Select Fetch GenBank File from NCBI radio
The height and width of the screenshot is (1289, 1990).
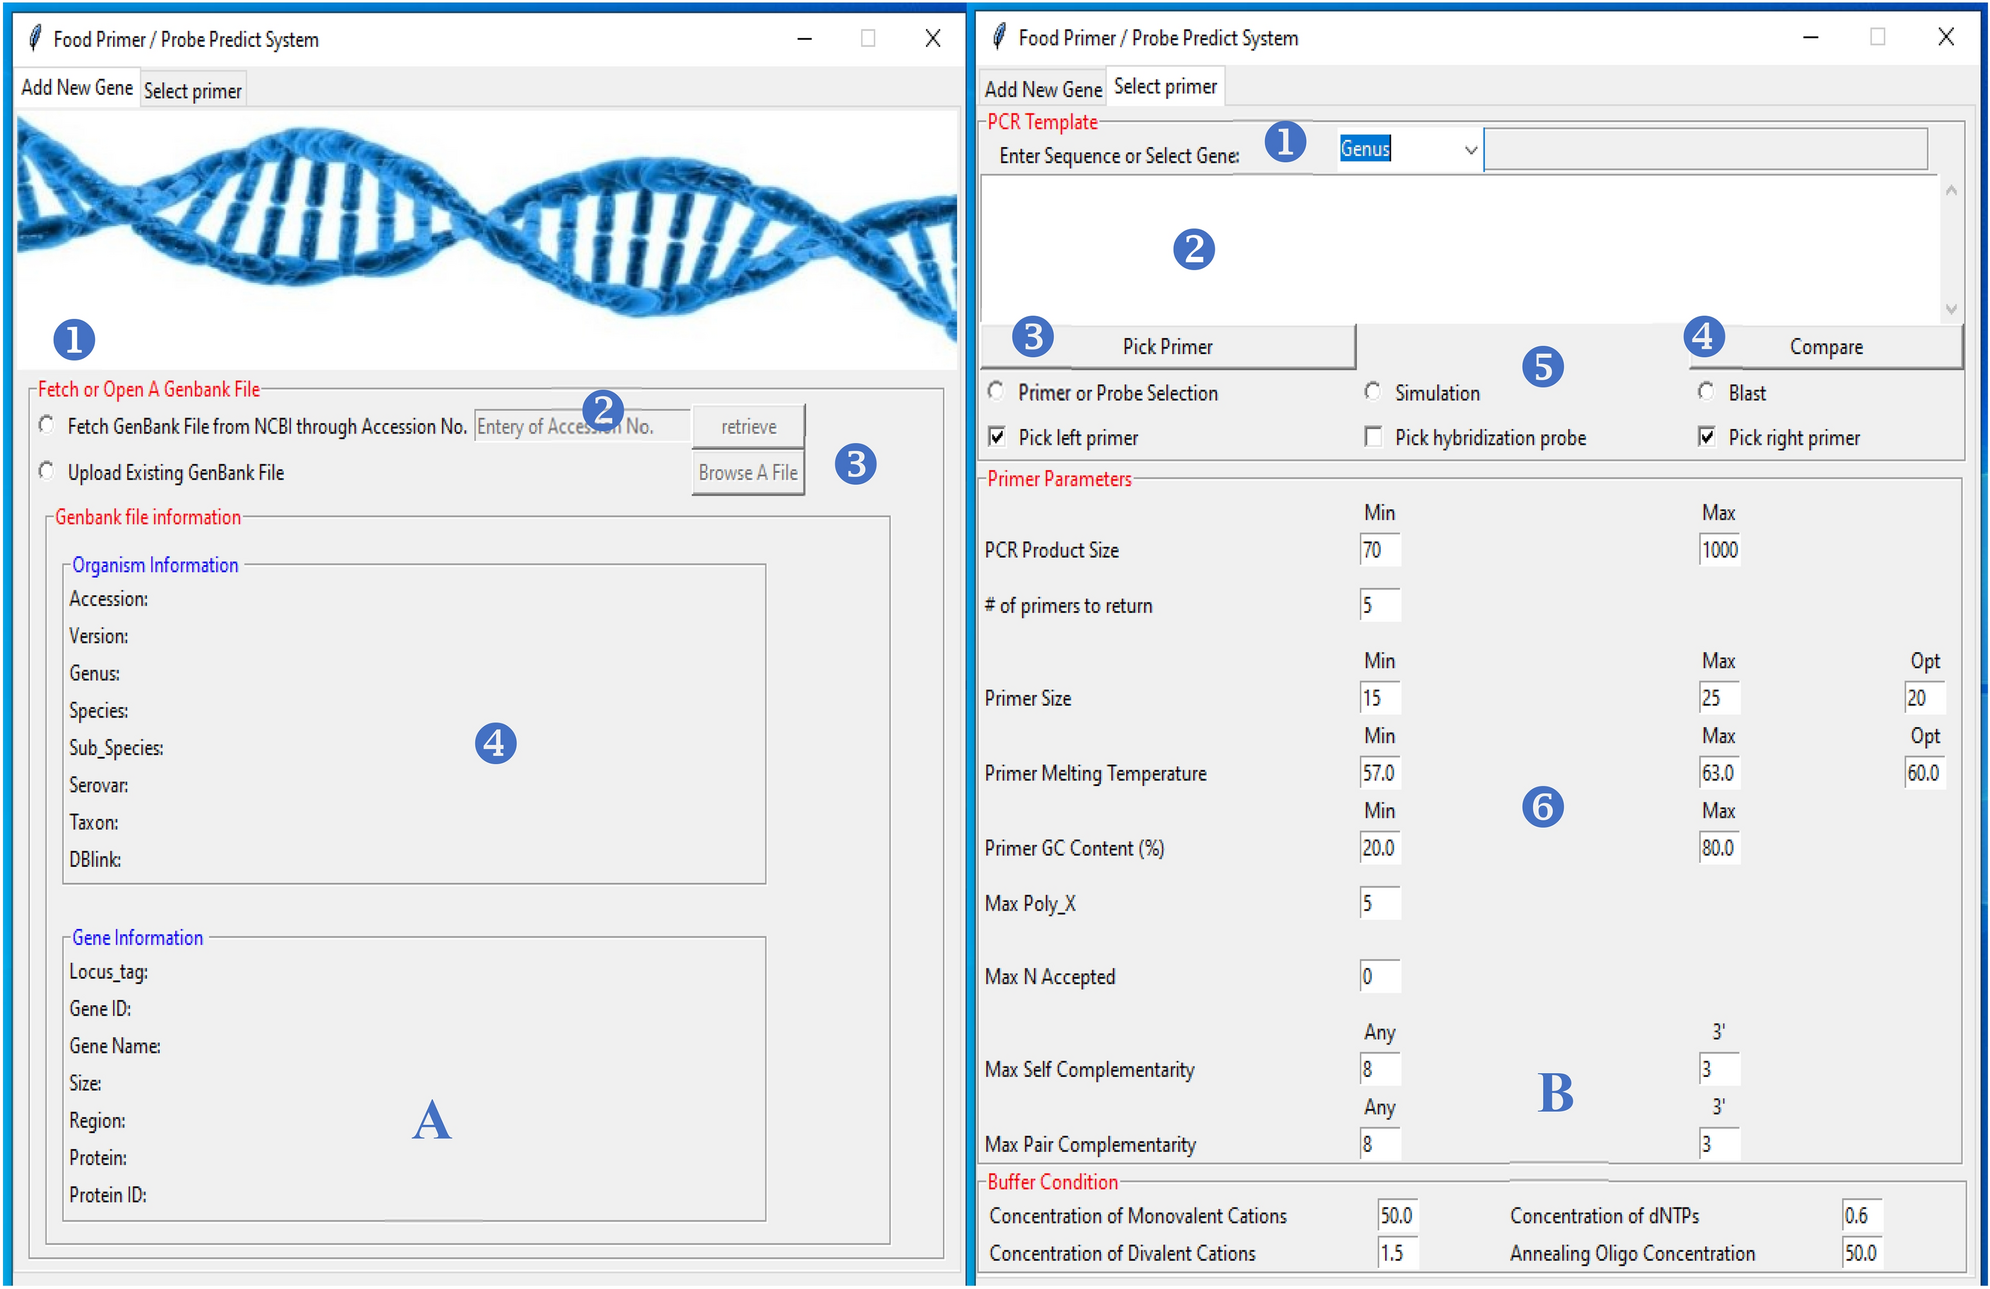[x=46, y=426]
